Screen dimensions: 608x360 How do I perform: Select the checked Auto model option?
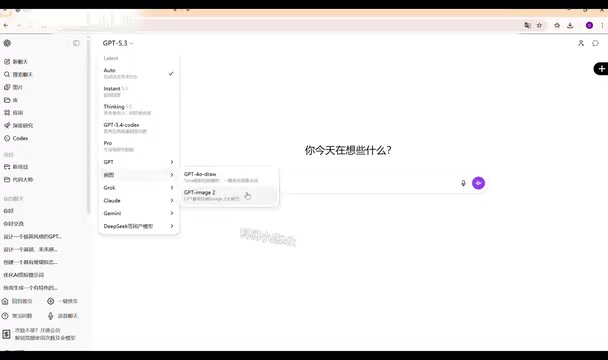click(x=138, y=73)
